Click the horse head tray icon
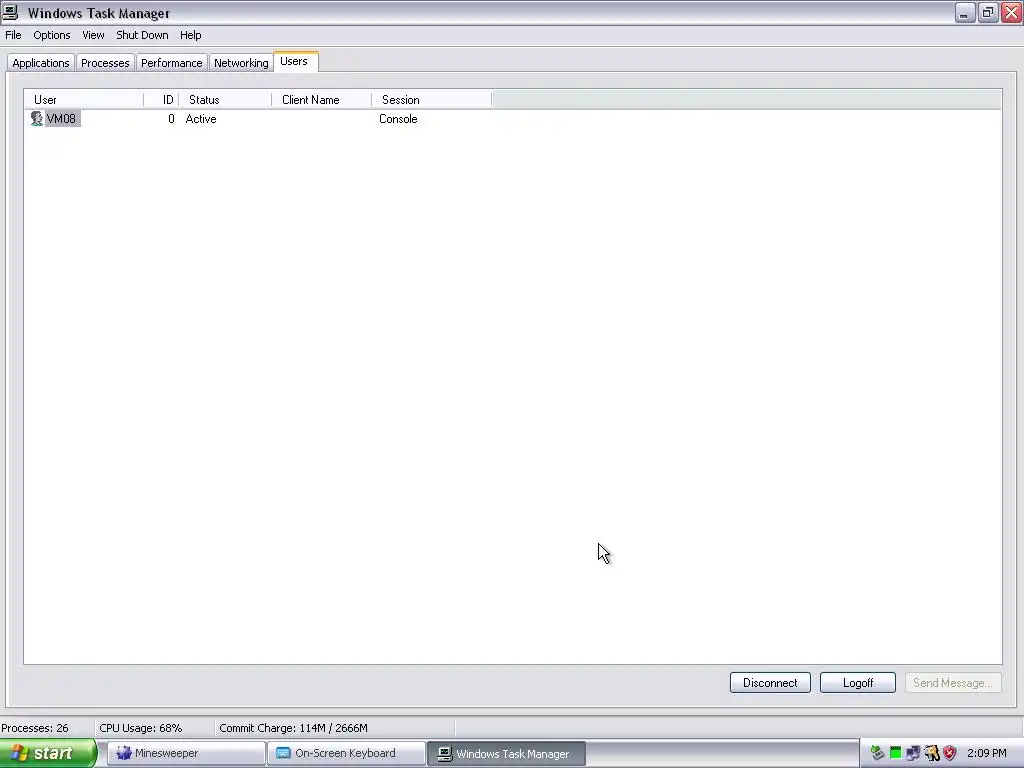Image resolution: width=1024 pixels, height=768 pixels. point(931,753)
